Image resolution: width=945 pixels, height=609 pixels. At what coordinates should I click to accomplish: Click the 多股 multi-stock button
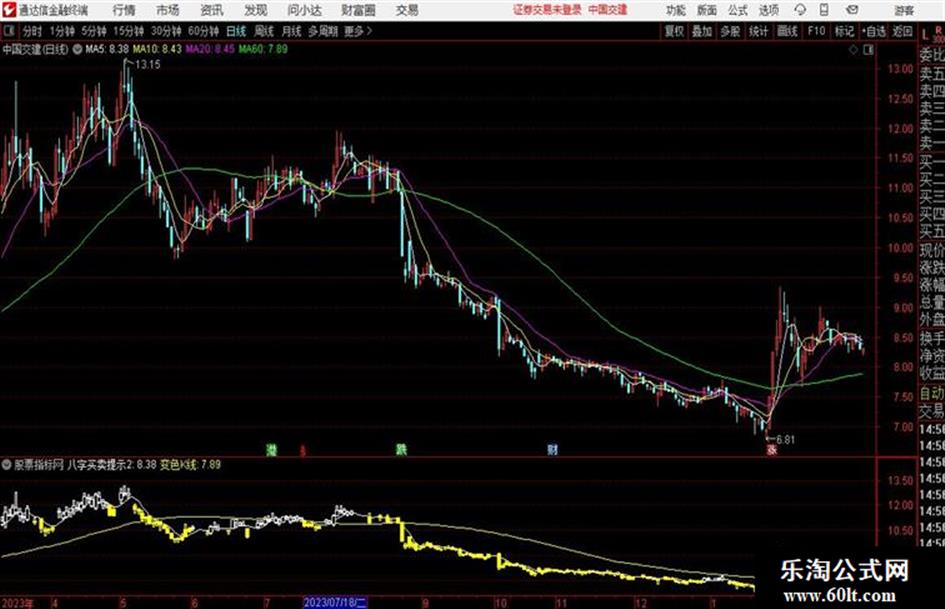[730, 31]
